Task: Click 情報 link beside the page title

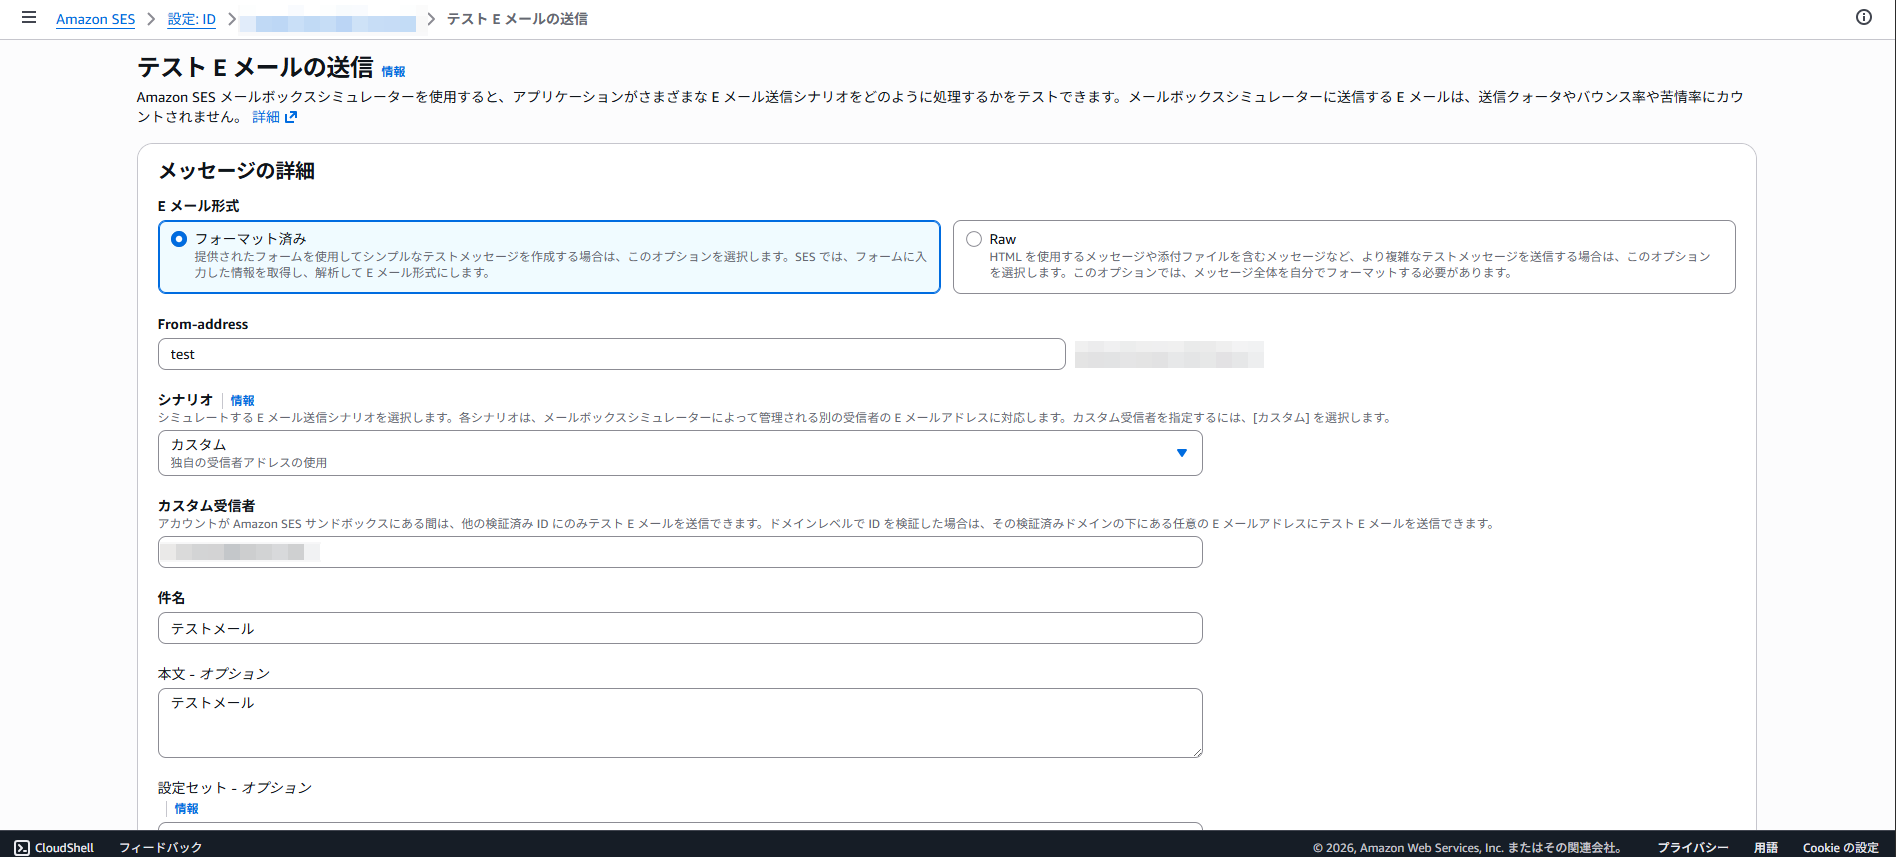Action: (x=393, y=72)
